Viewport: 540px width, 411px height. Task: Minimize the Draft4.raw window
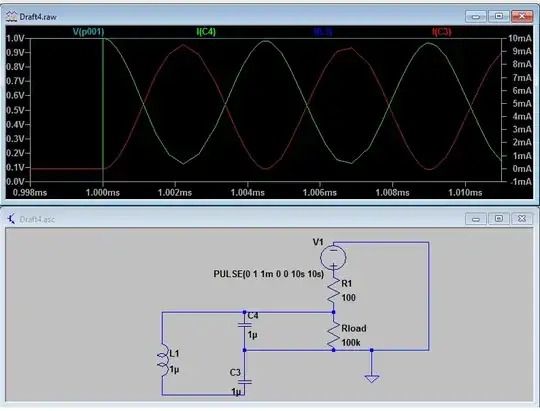476,16
